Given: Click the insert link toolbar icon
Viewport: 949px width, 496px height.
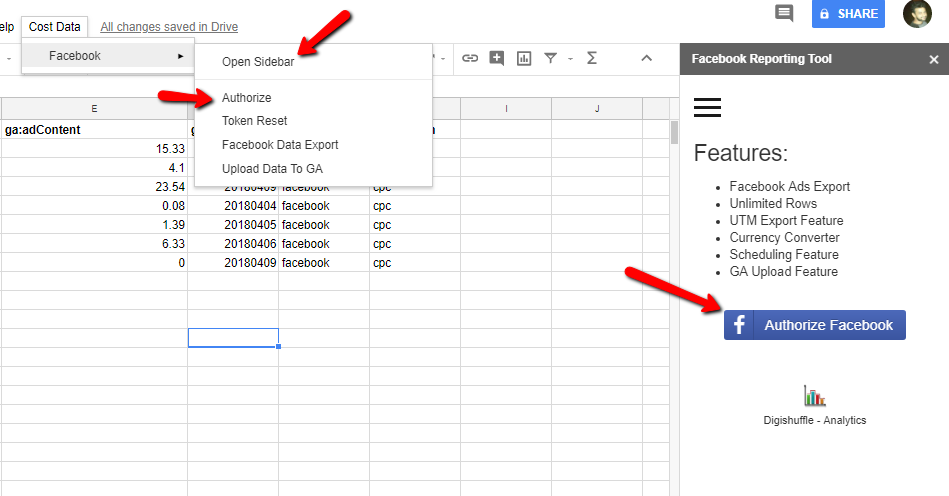Looking at the screenshot, I should pos(470,58).
